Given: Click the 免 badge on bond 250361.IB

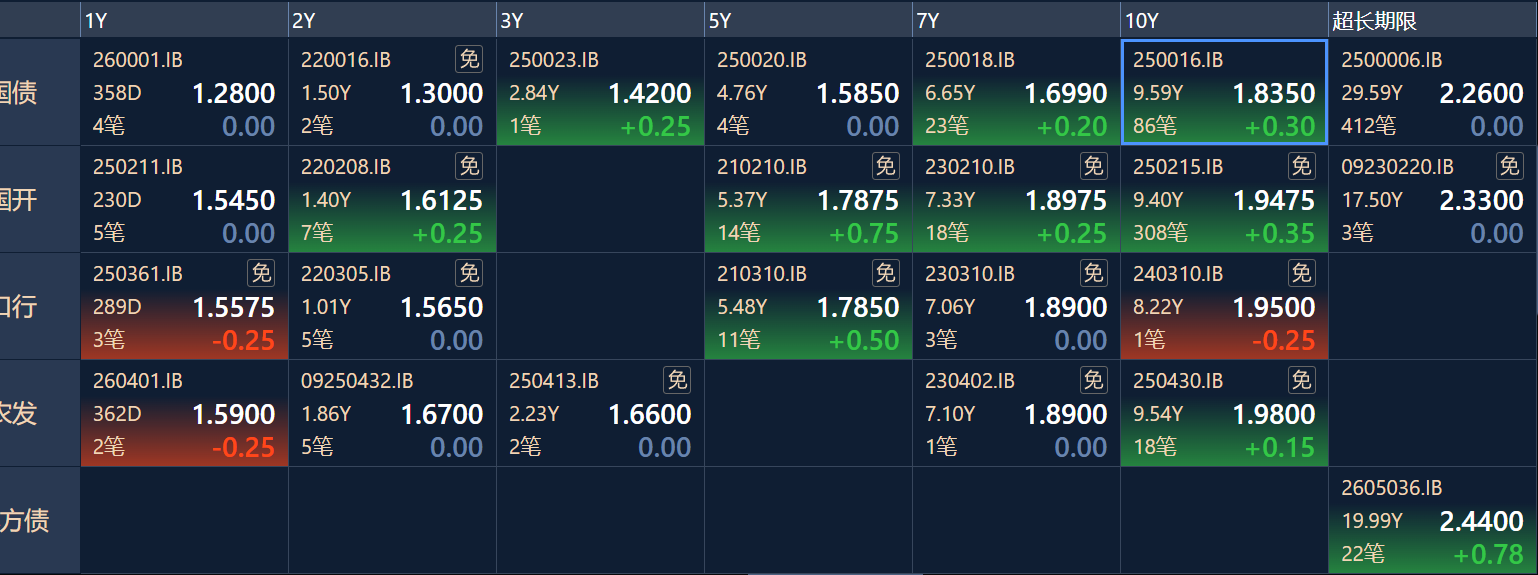Looking at the screenshot, I should 261,273.
